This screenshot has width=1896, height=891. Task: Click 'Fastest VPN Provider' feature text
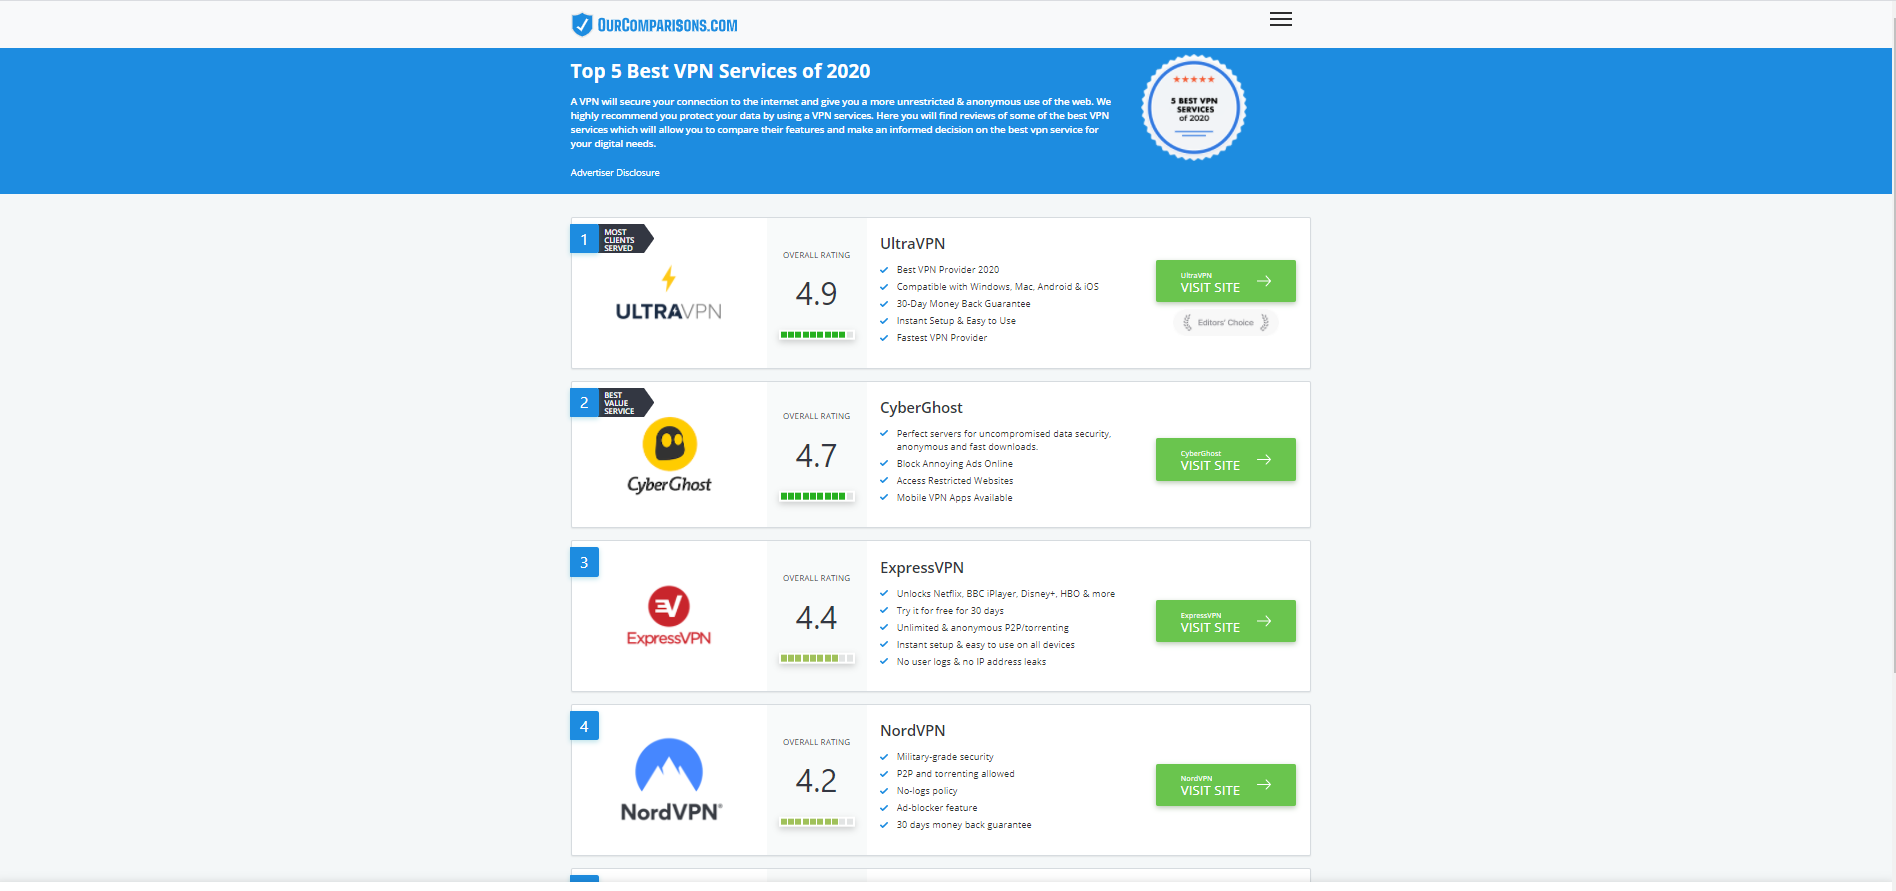click(941, 338)
